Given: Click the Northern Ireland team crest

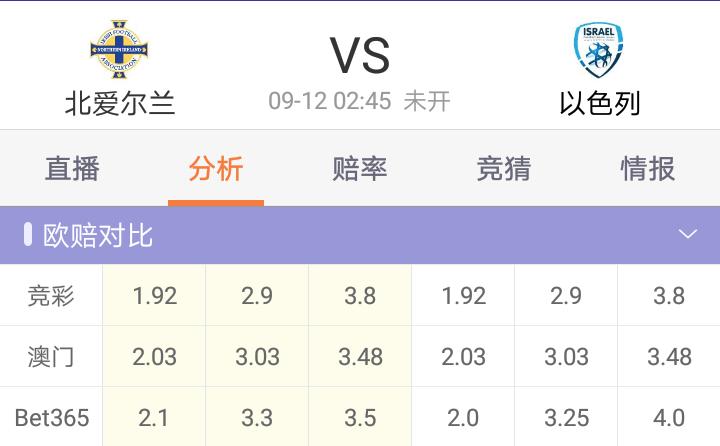Looking at the screenshot, I should tap(120, 50).
